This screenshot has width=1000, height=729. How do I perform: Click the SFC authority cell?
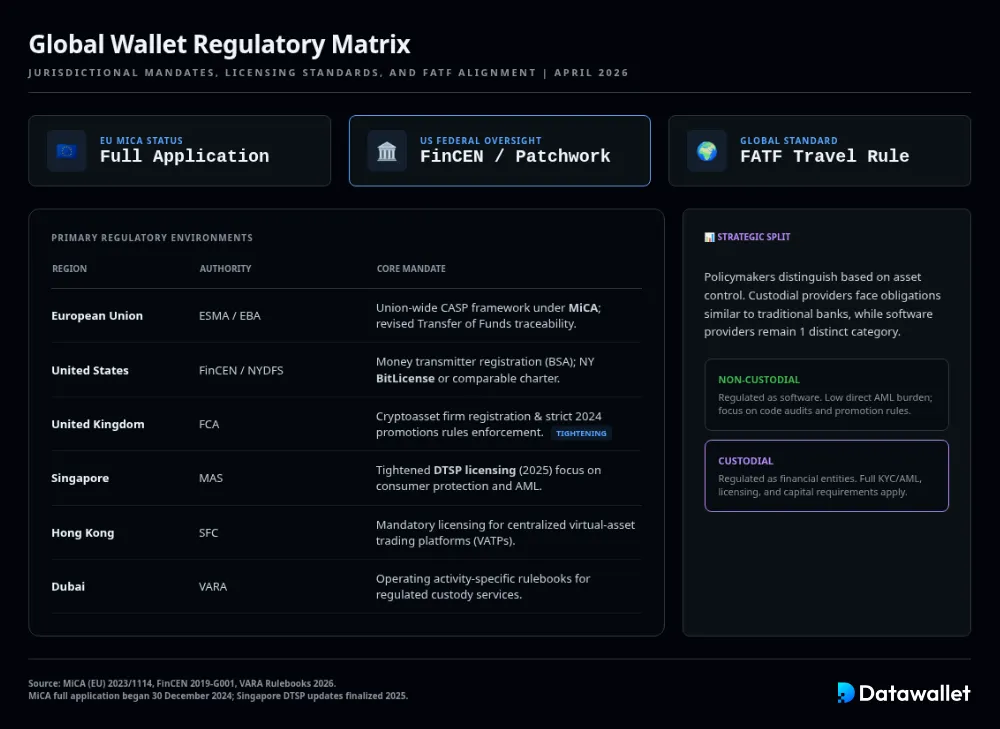tap(208, 533)
